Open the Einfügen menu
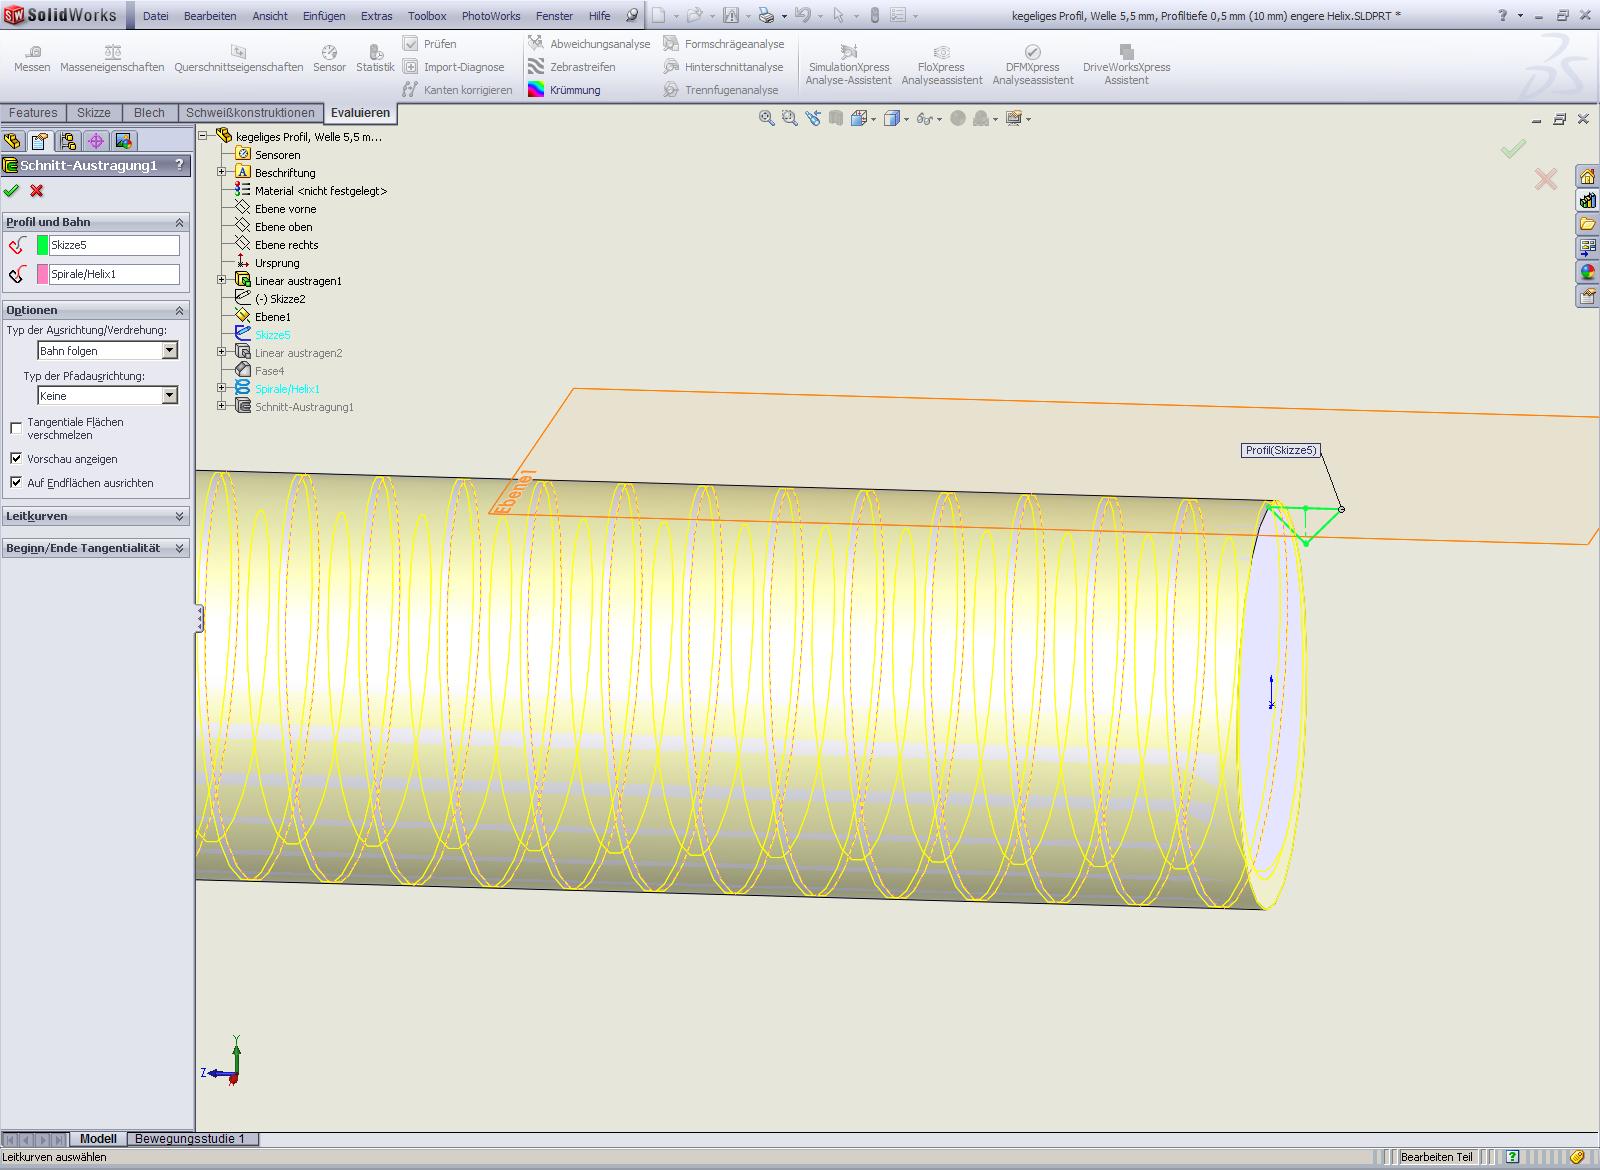The height and width of the screenshot is (1170, 1600). [x=324, y=16]
